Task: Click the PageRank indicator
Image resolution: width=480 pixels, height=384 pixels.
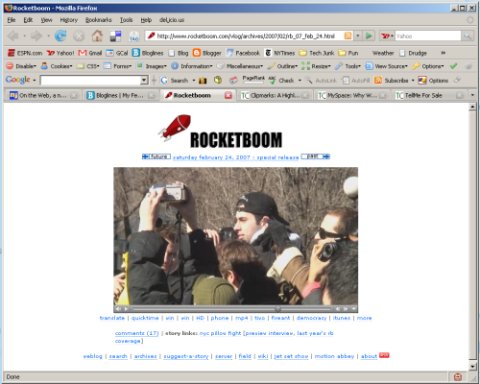Action: click(x=253, y=79)
